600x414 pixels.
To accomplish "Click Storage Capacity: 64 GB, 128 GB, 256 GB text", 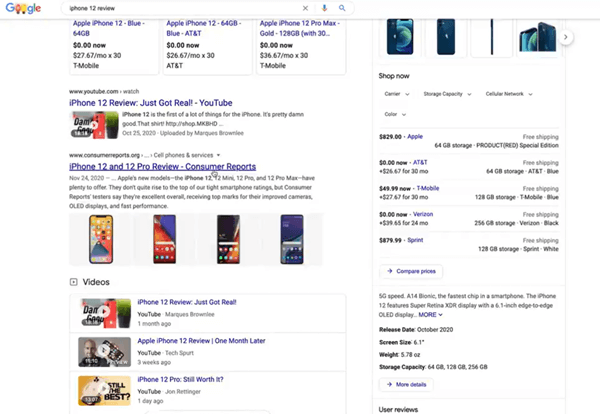I will 433,367.
